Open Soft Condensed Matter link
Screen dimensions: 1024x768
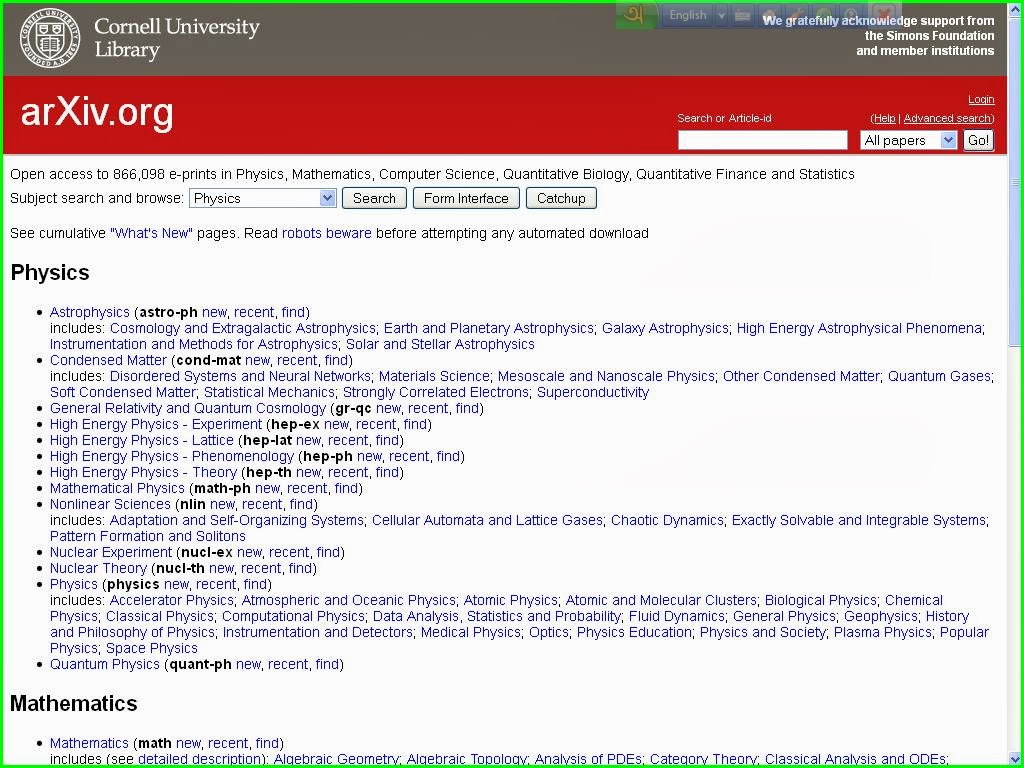pyautogui.click(x=123, y=392)
